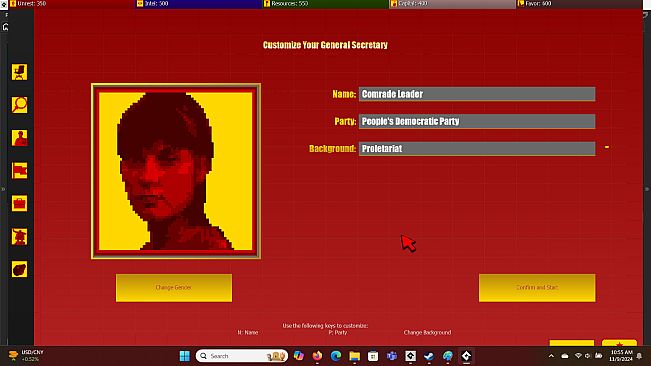Image resolution: width=651 pixels, height=366 pixels.
Task: Open the clock showing 10:55 AM
Action: [621, 356]
